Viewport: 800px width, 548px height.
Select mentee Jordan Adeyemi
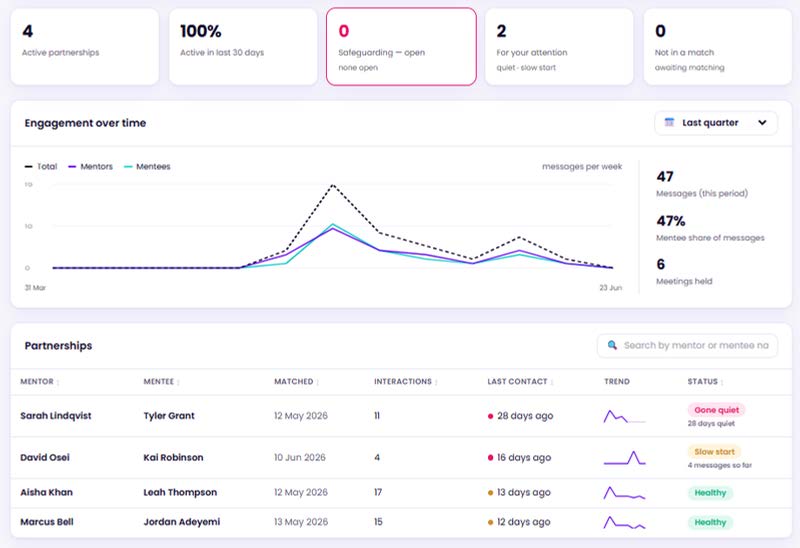[182, 522]
